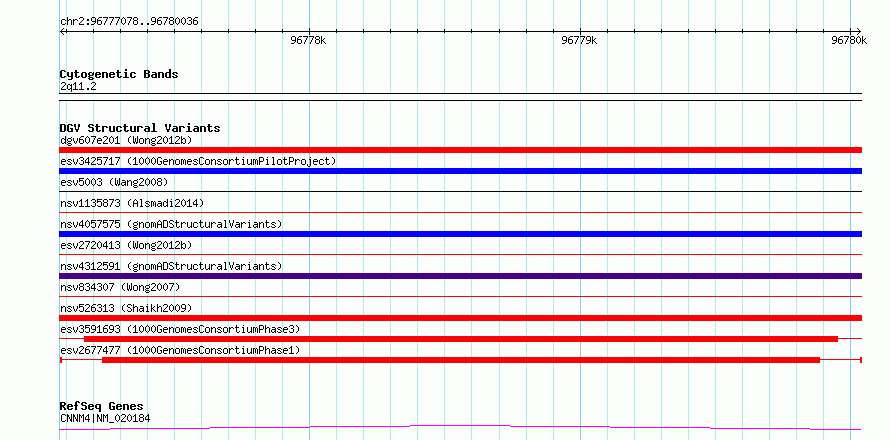Click the 96780k ruler tick label
The image size is (890, 440).
[849, 40]
